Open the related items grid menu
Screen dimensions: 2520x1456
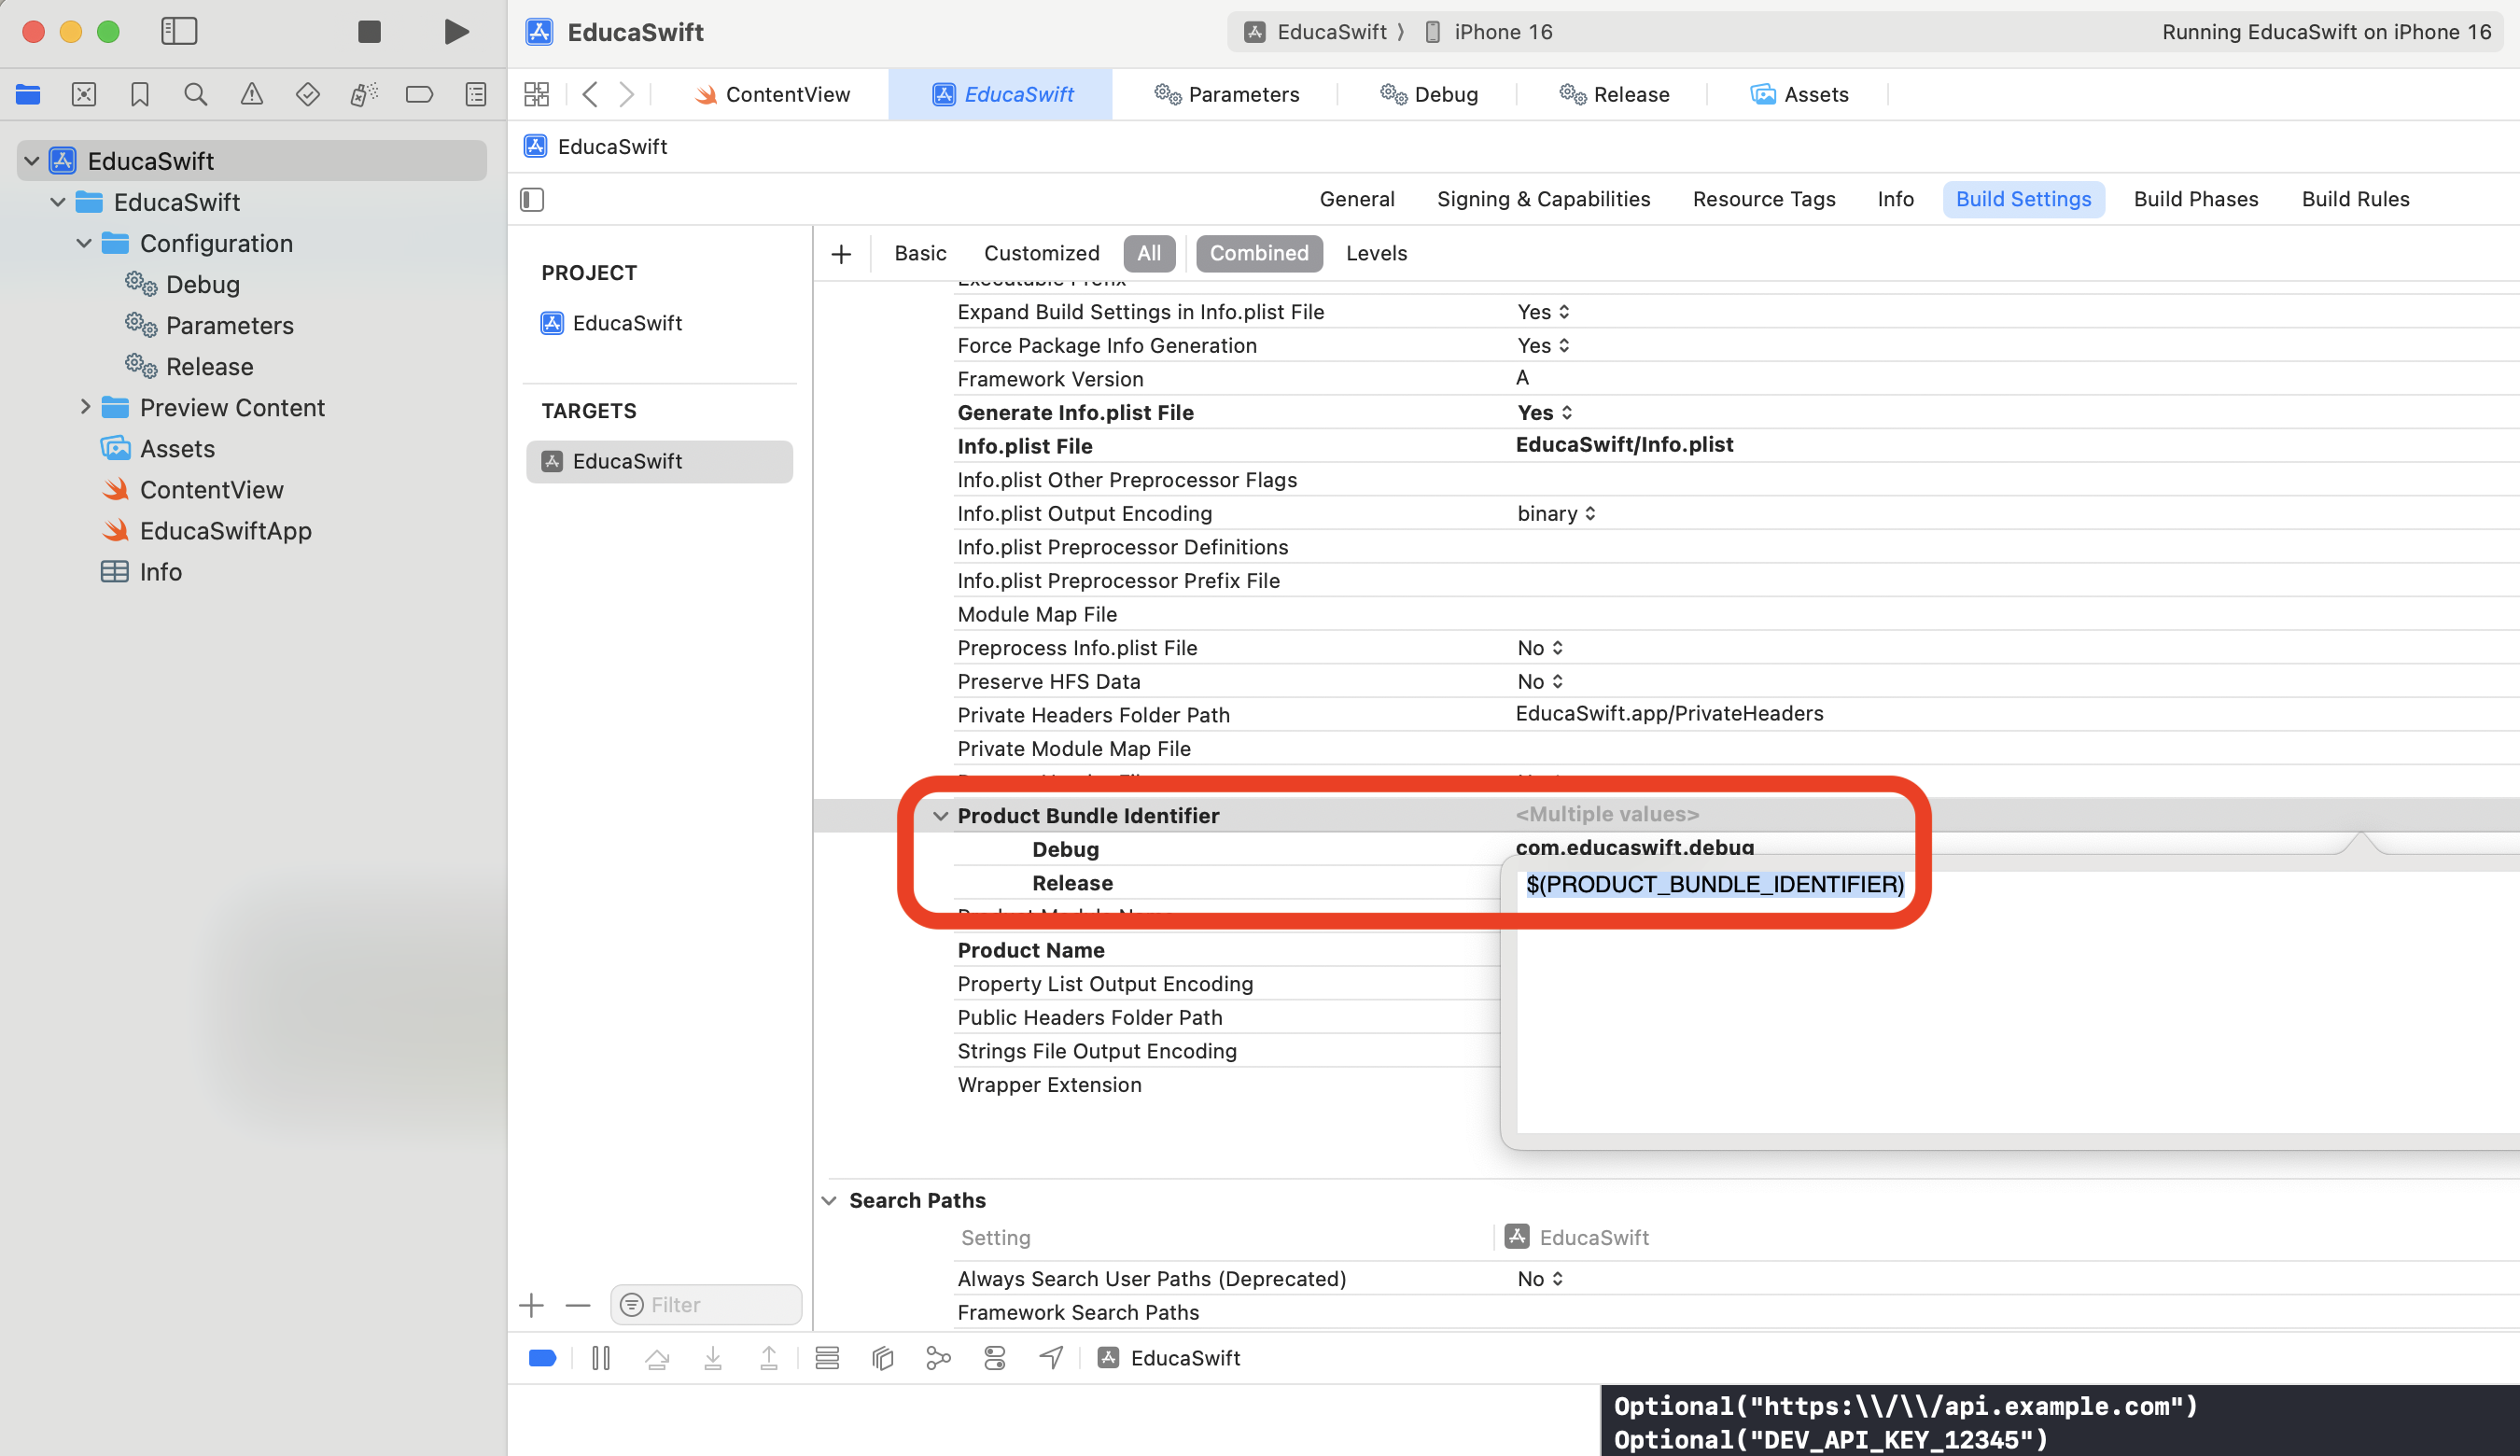537,95
